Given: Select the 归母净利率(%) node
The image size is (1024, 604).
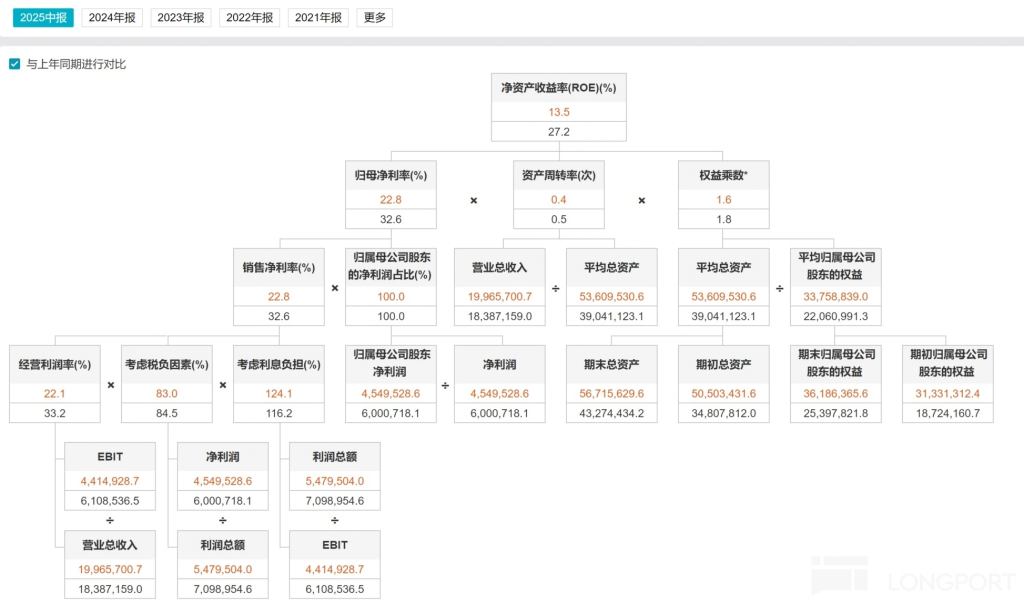Looking at the screenshot, I should point(390,175).
